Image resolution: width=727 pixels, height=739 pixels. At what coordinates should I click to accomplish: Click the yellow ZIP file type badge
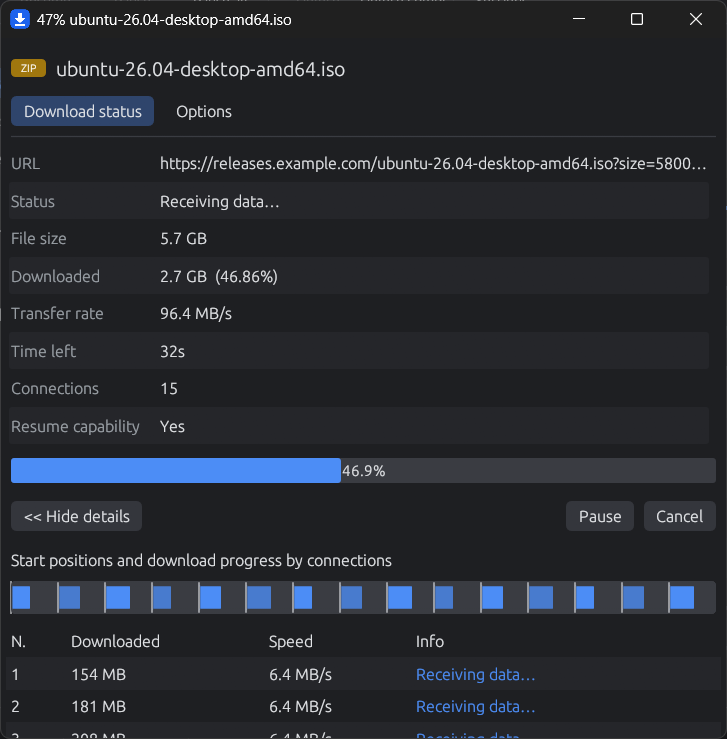click(28, 68)
